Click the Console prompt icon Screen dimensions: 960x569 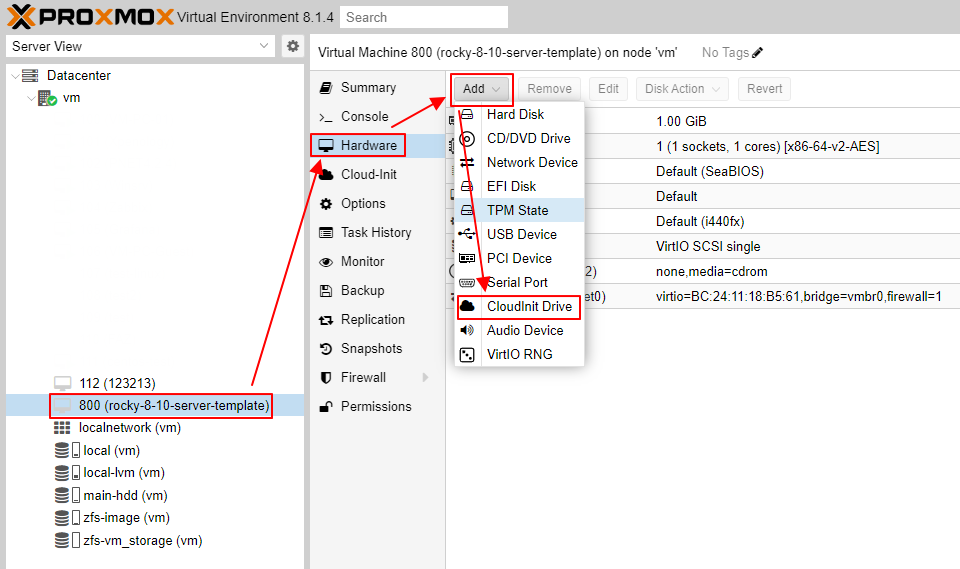(x=326, y=117)
